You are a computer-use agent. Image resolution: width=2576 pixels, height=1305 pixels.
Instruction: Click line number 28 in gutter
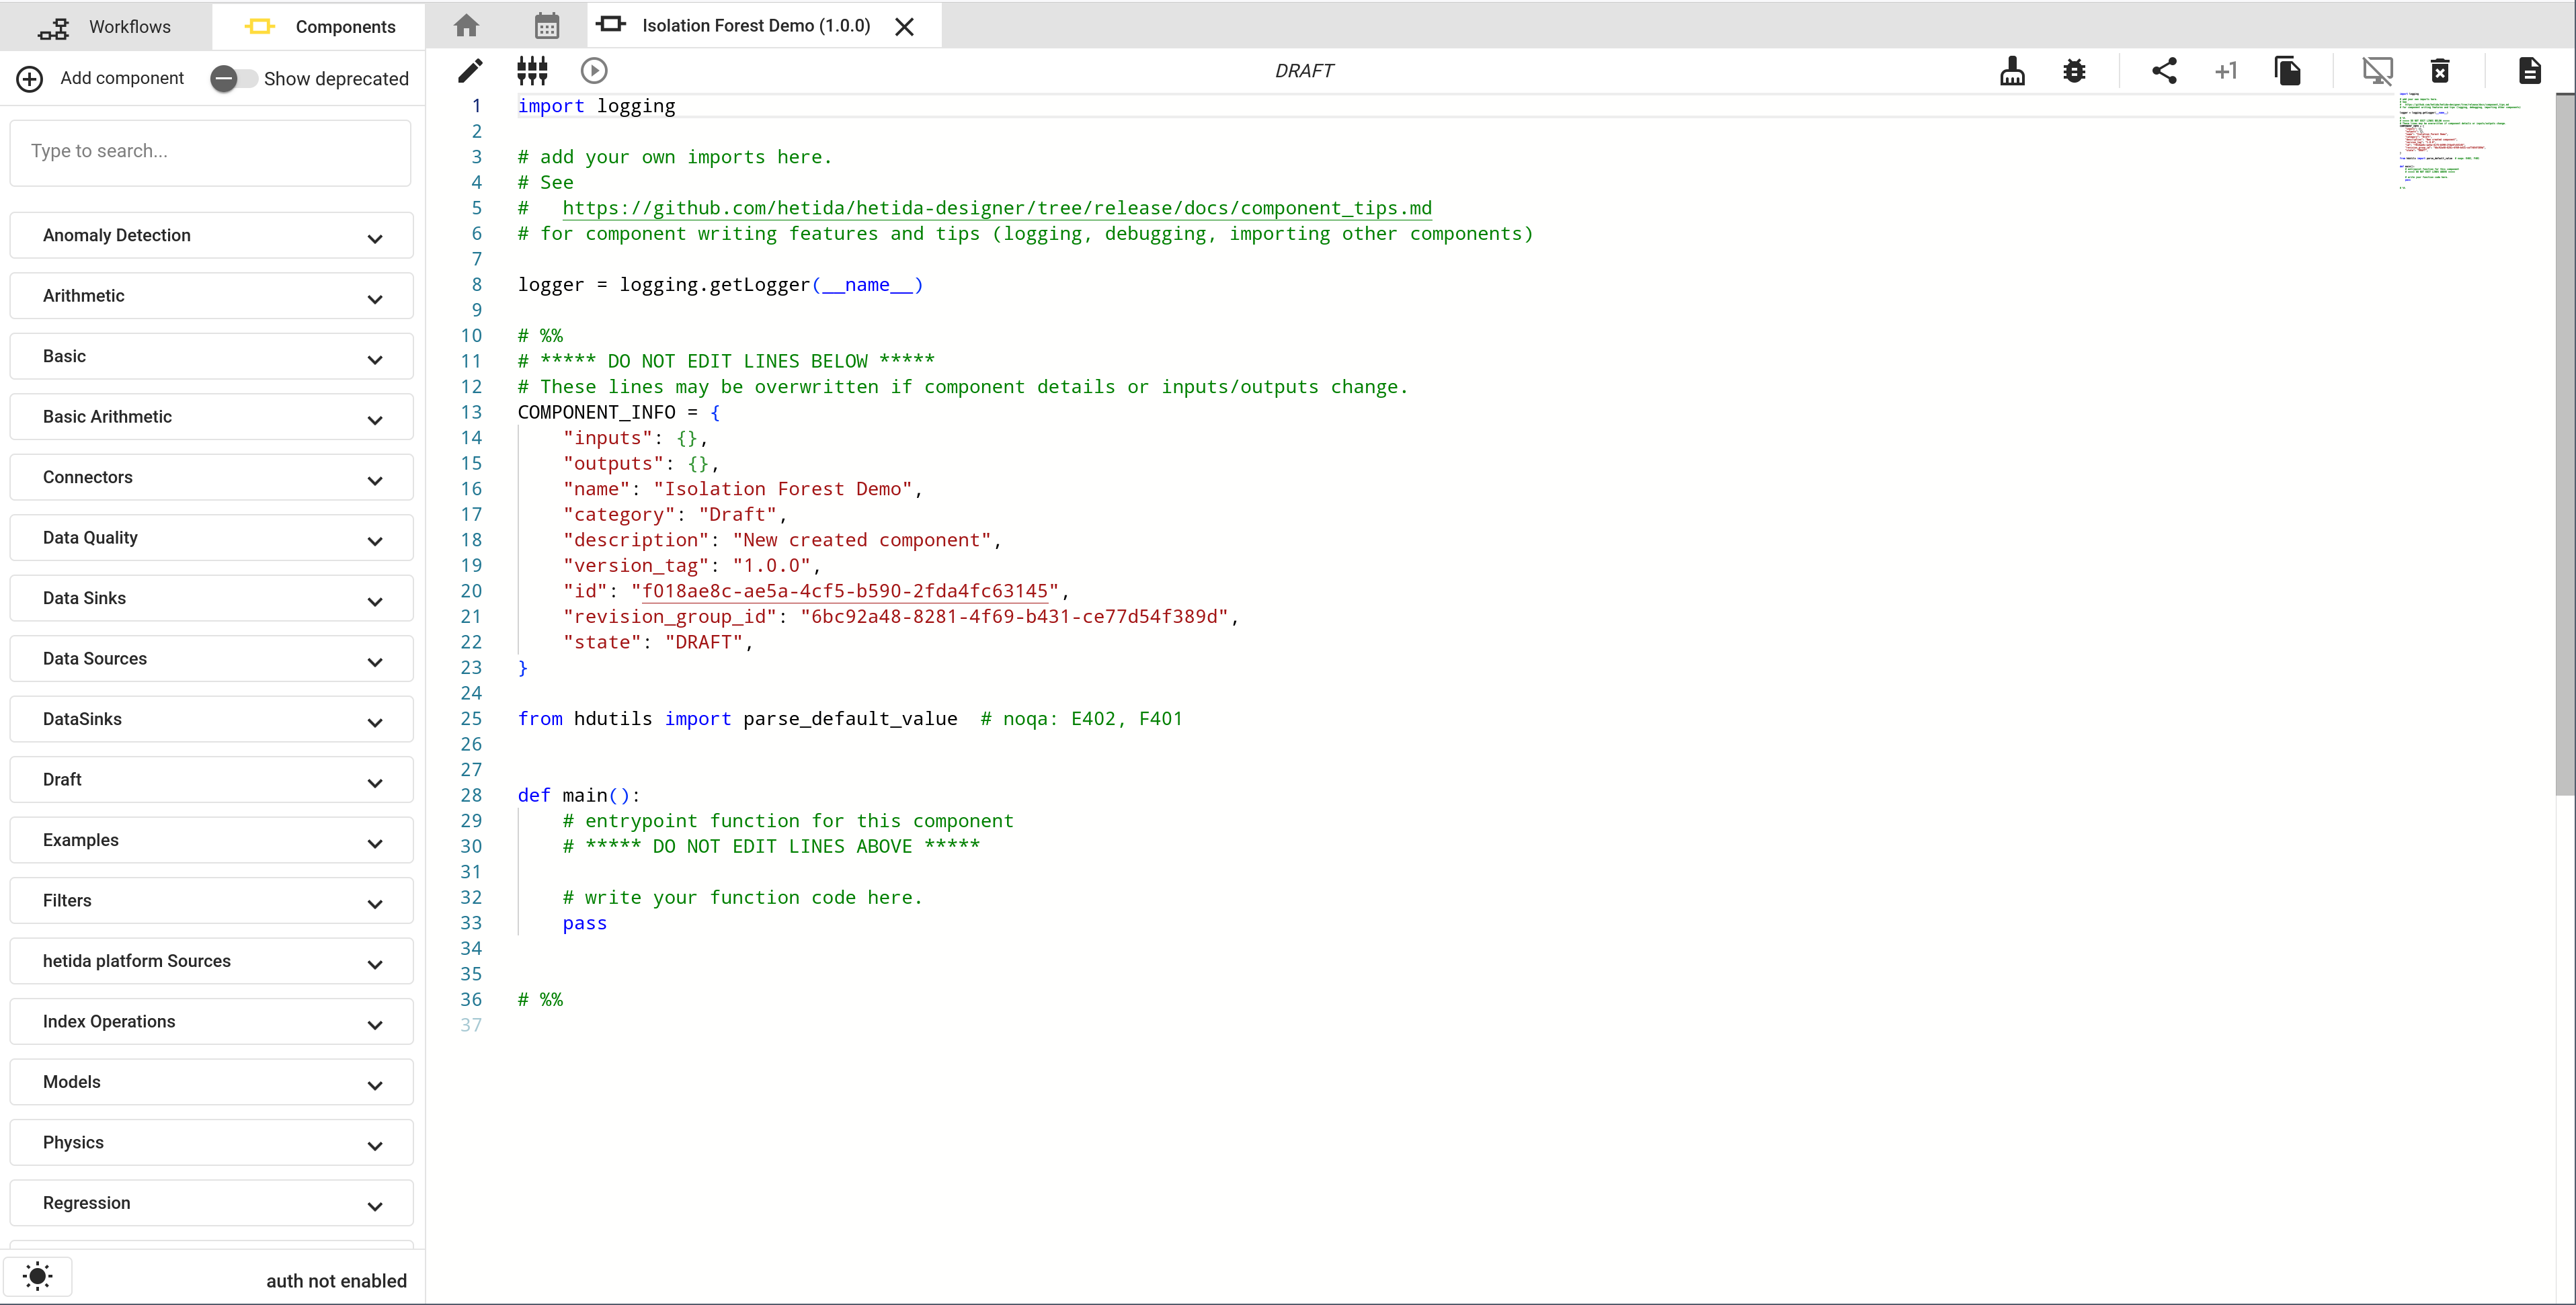click(470, 796)
